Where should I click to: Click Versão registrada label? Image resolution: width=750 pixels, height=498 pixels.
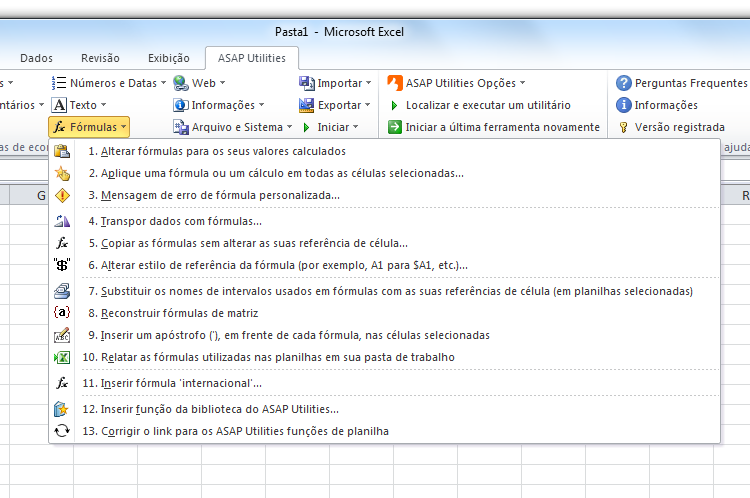pos(680,127)
